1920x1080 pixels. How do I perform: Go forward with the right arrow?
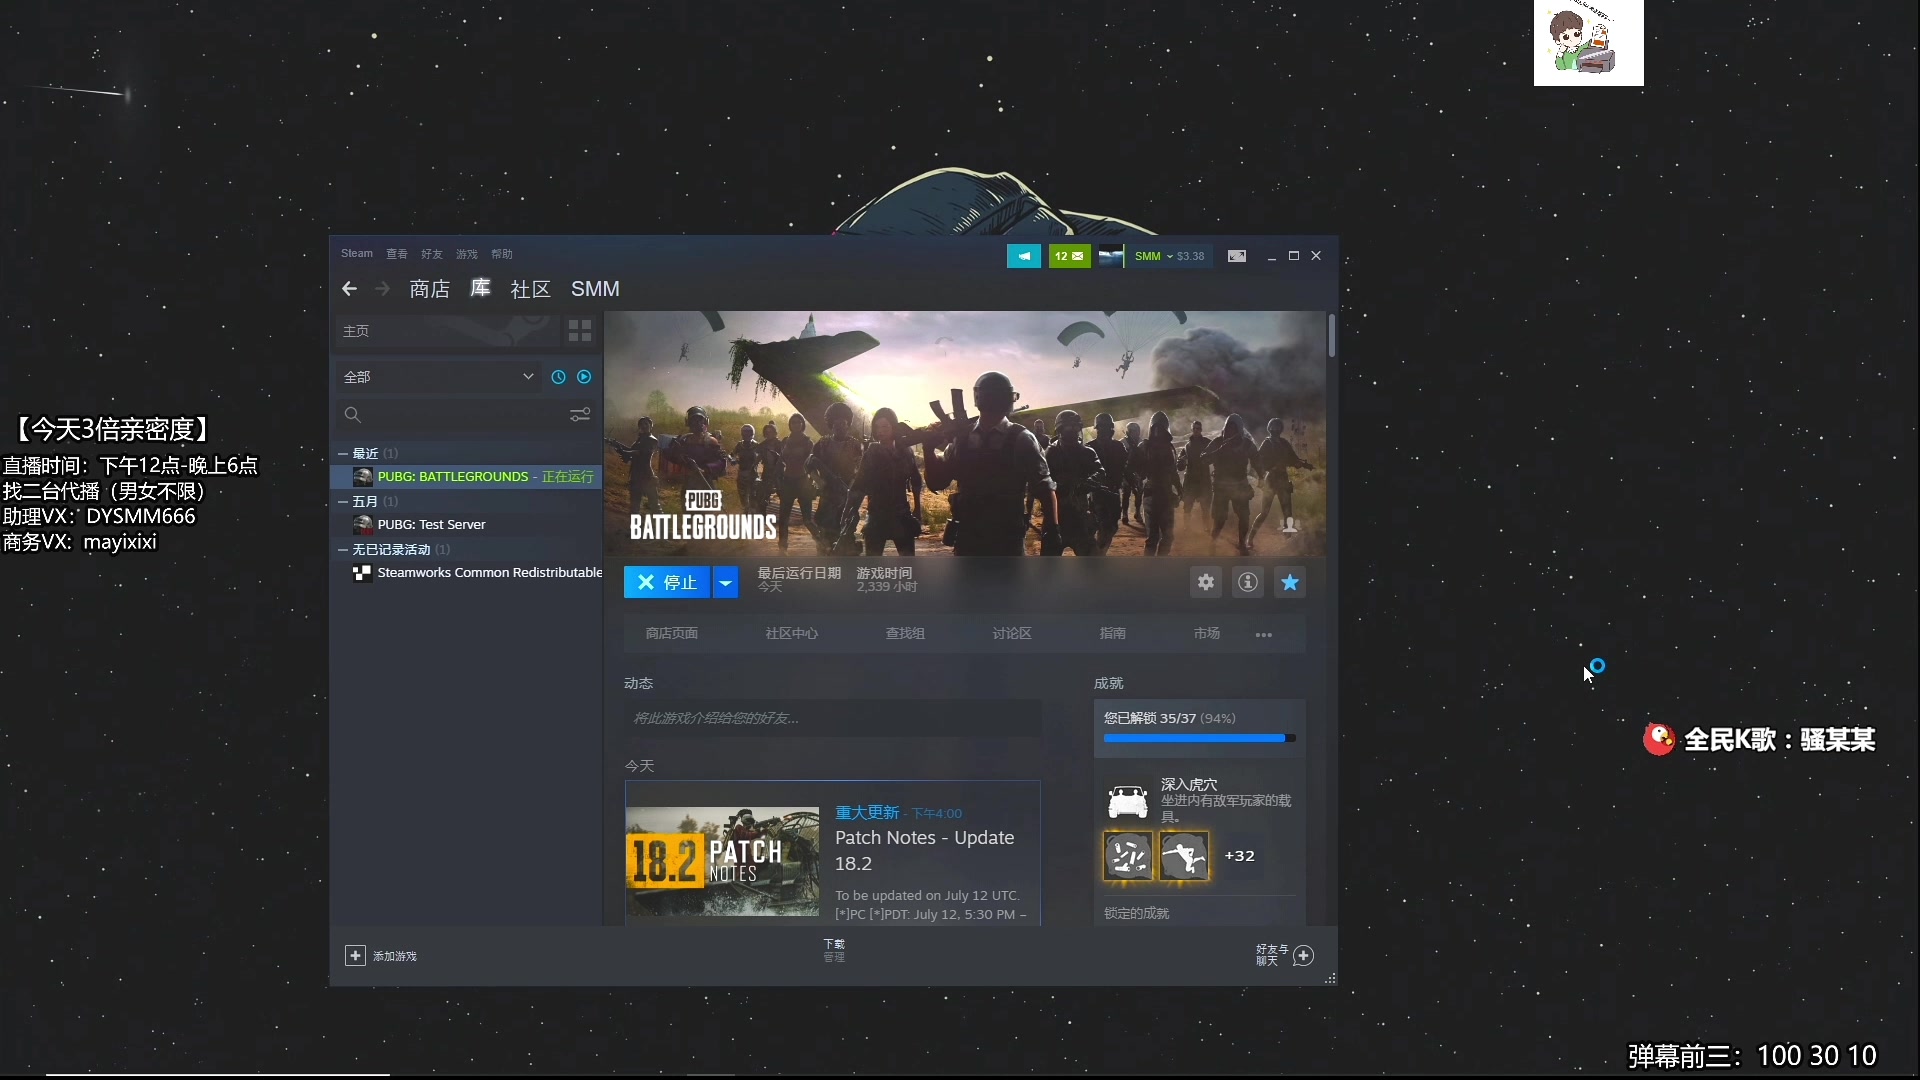coord(382,289)
